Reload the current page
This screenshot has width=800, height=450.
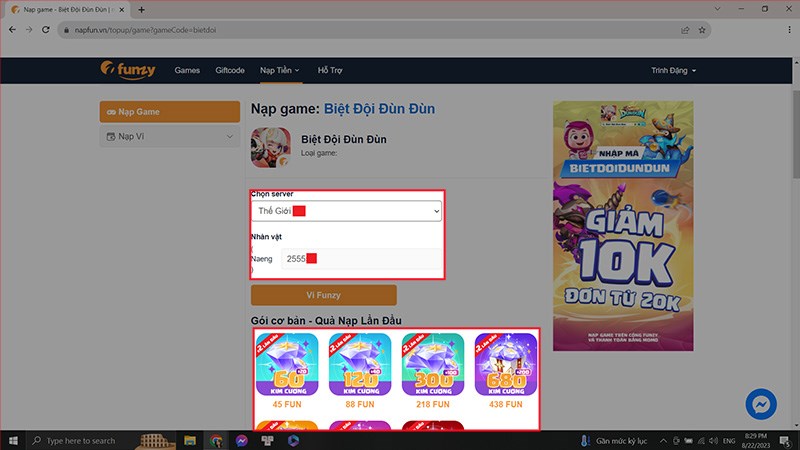tap(45, 30)
